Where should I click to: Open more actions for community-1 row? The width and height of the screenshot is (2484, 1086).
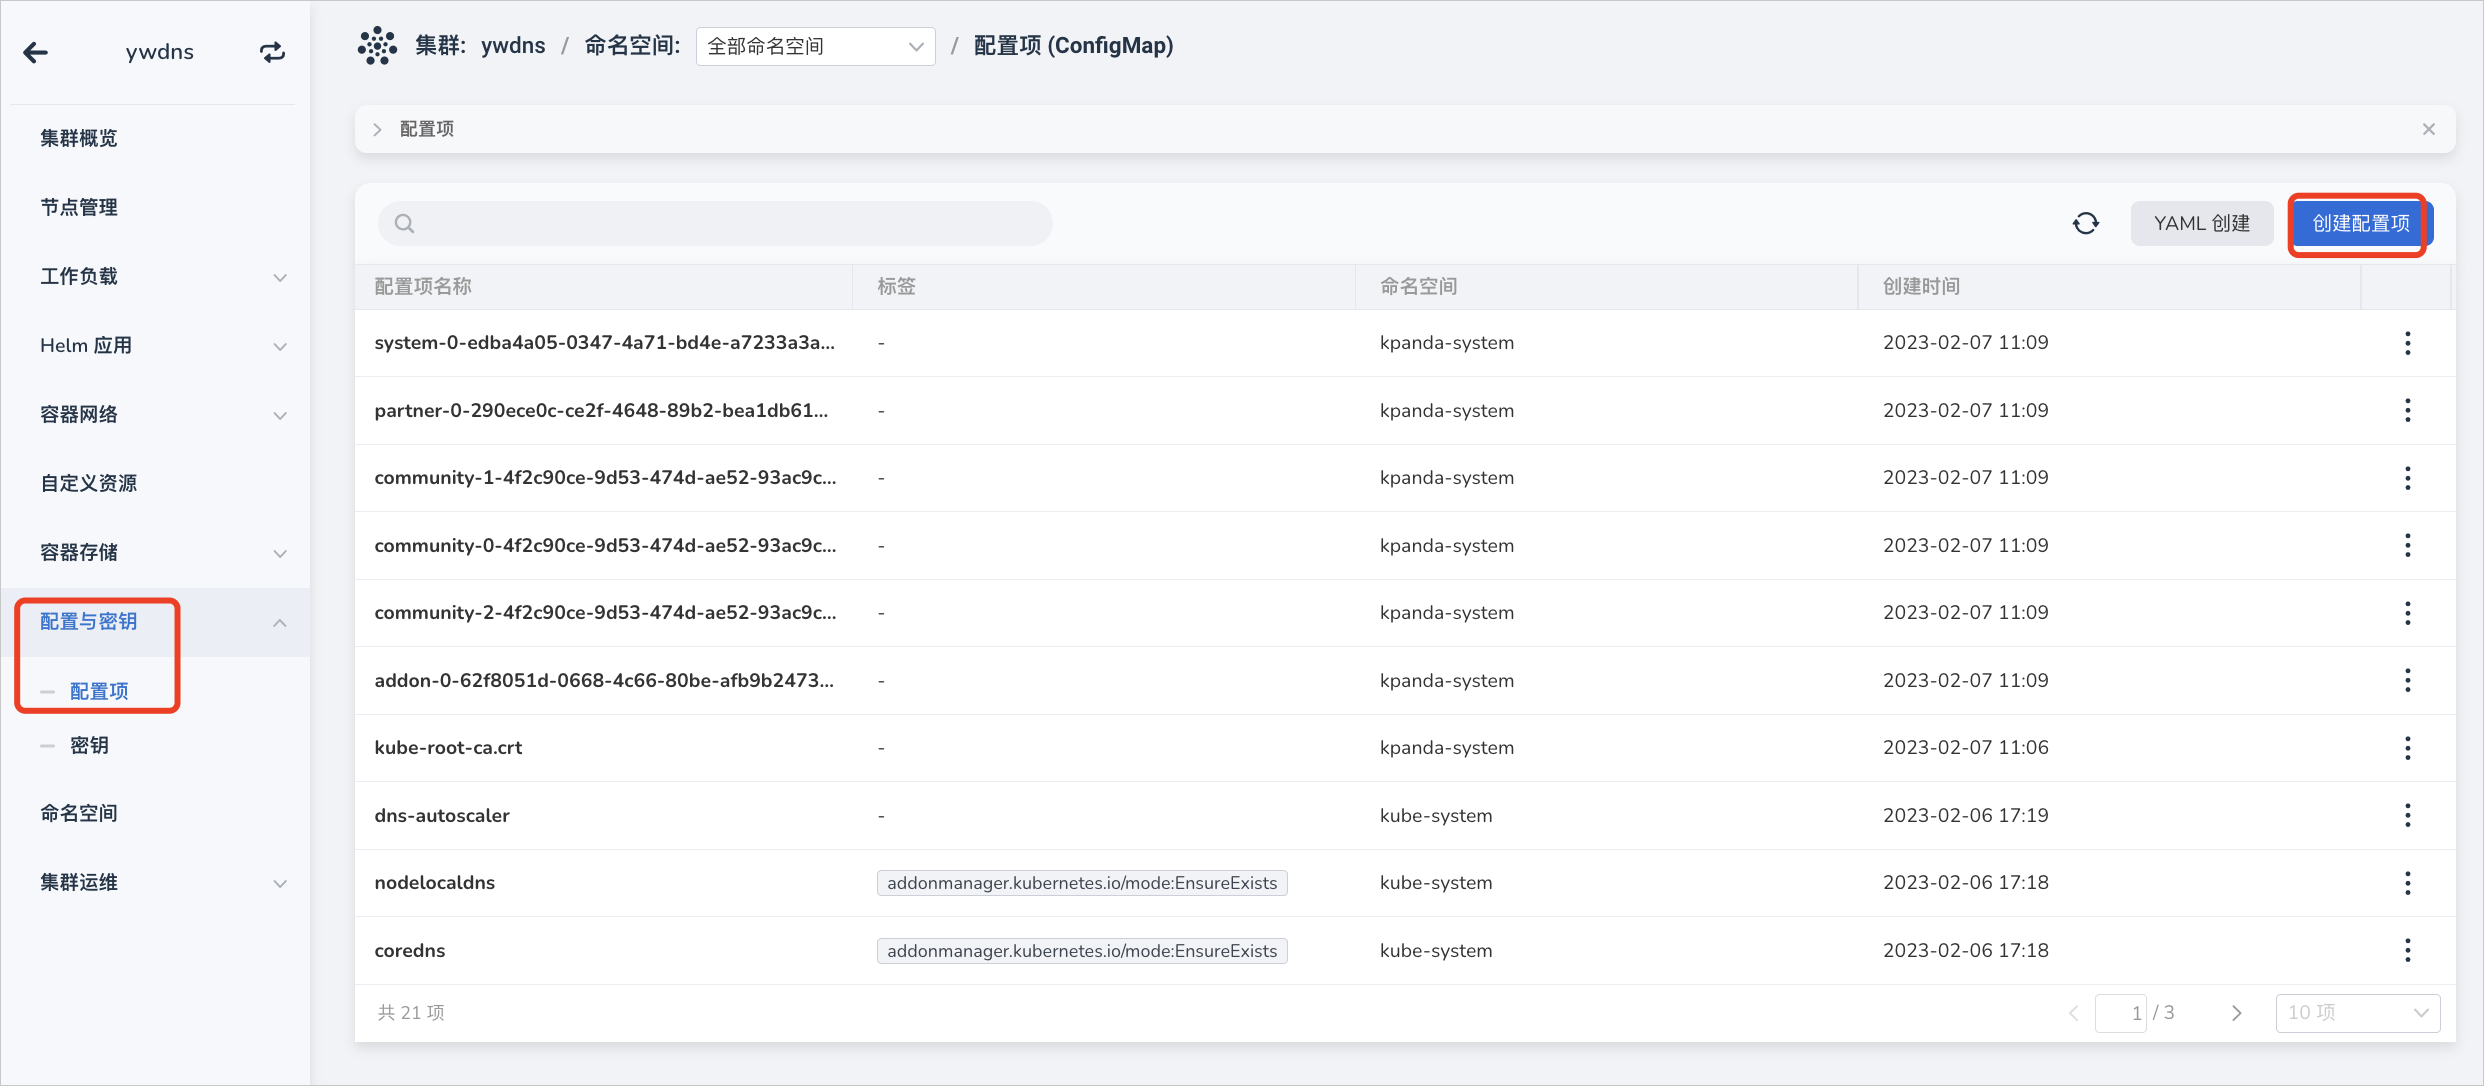(x=2408, y=478)
